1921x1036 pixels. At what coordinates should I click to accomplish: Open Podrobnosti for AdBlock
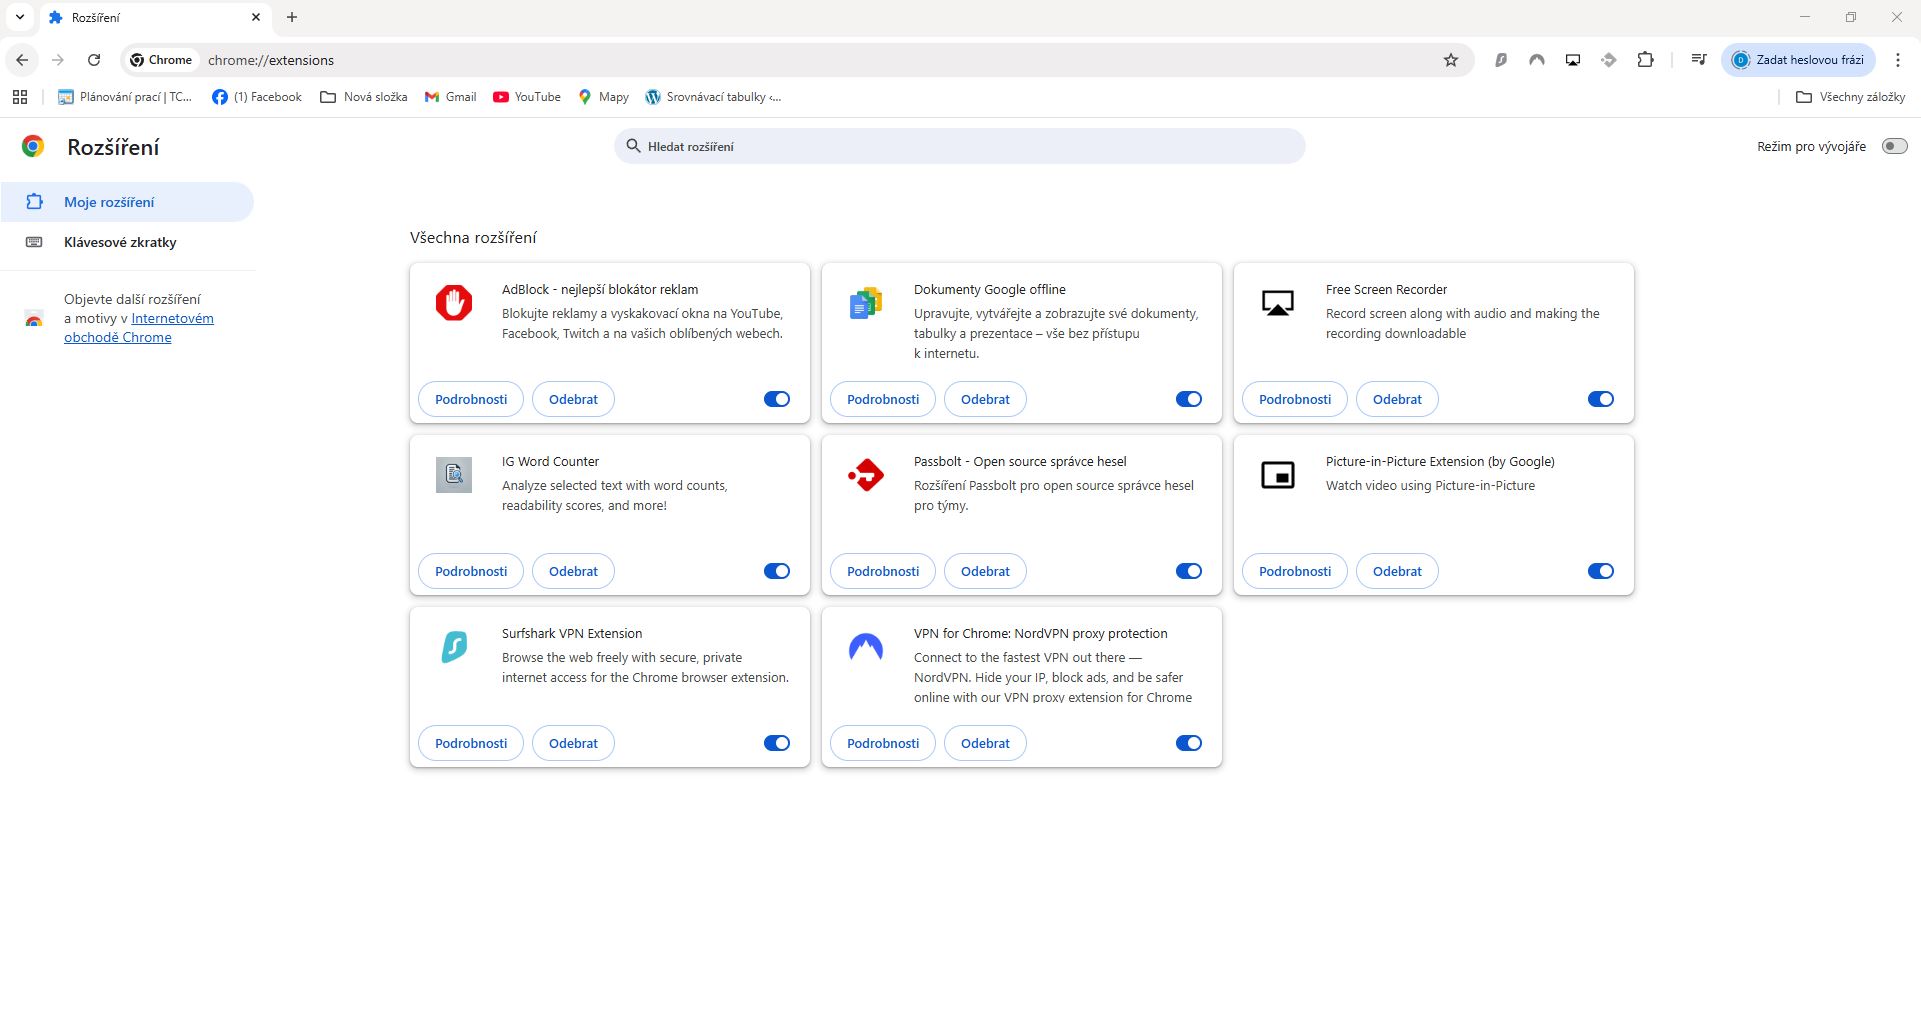[x=471, y=399]
